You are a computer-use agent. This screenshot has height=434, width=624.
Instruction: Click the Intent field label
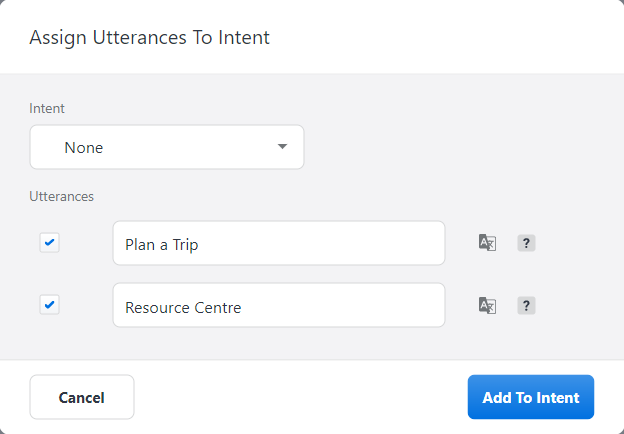[47, 107]
